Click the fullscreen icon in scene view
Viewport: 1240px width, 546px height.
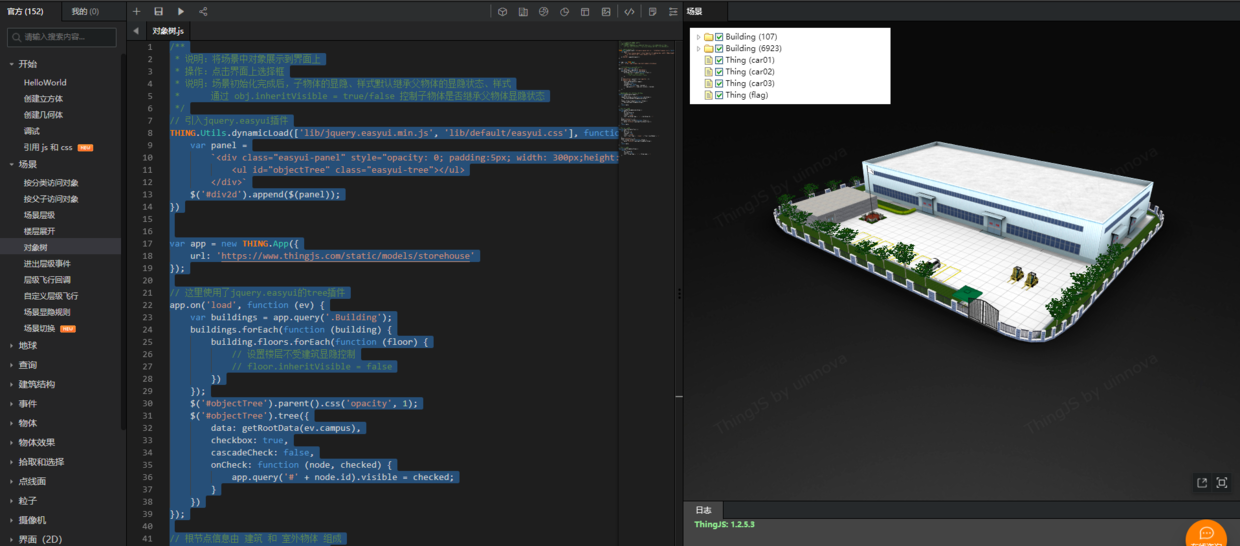(x=1222, y=482)
